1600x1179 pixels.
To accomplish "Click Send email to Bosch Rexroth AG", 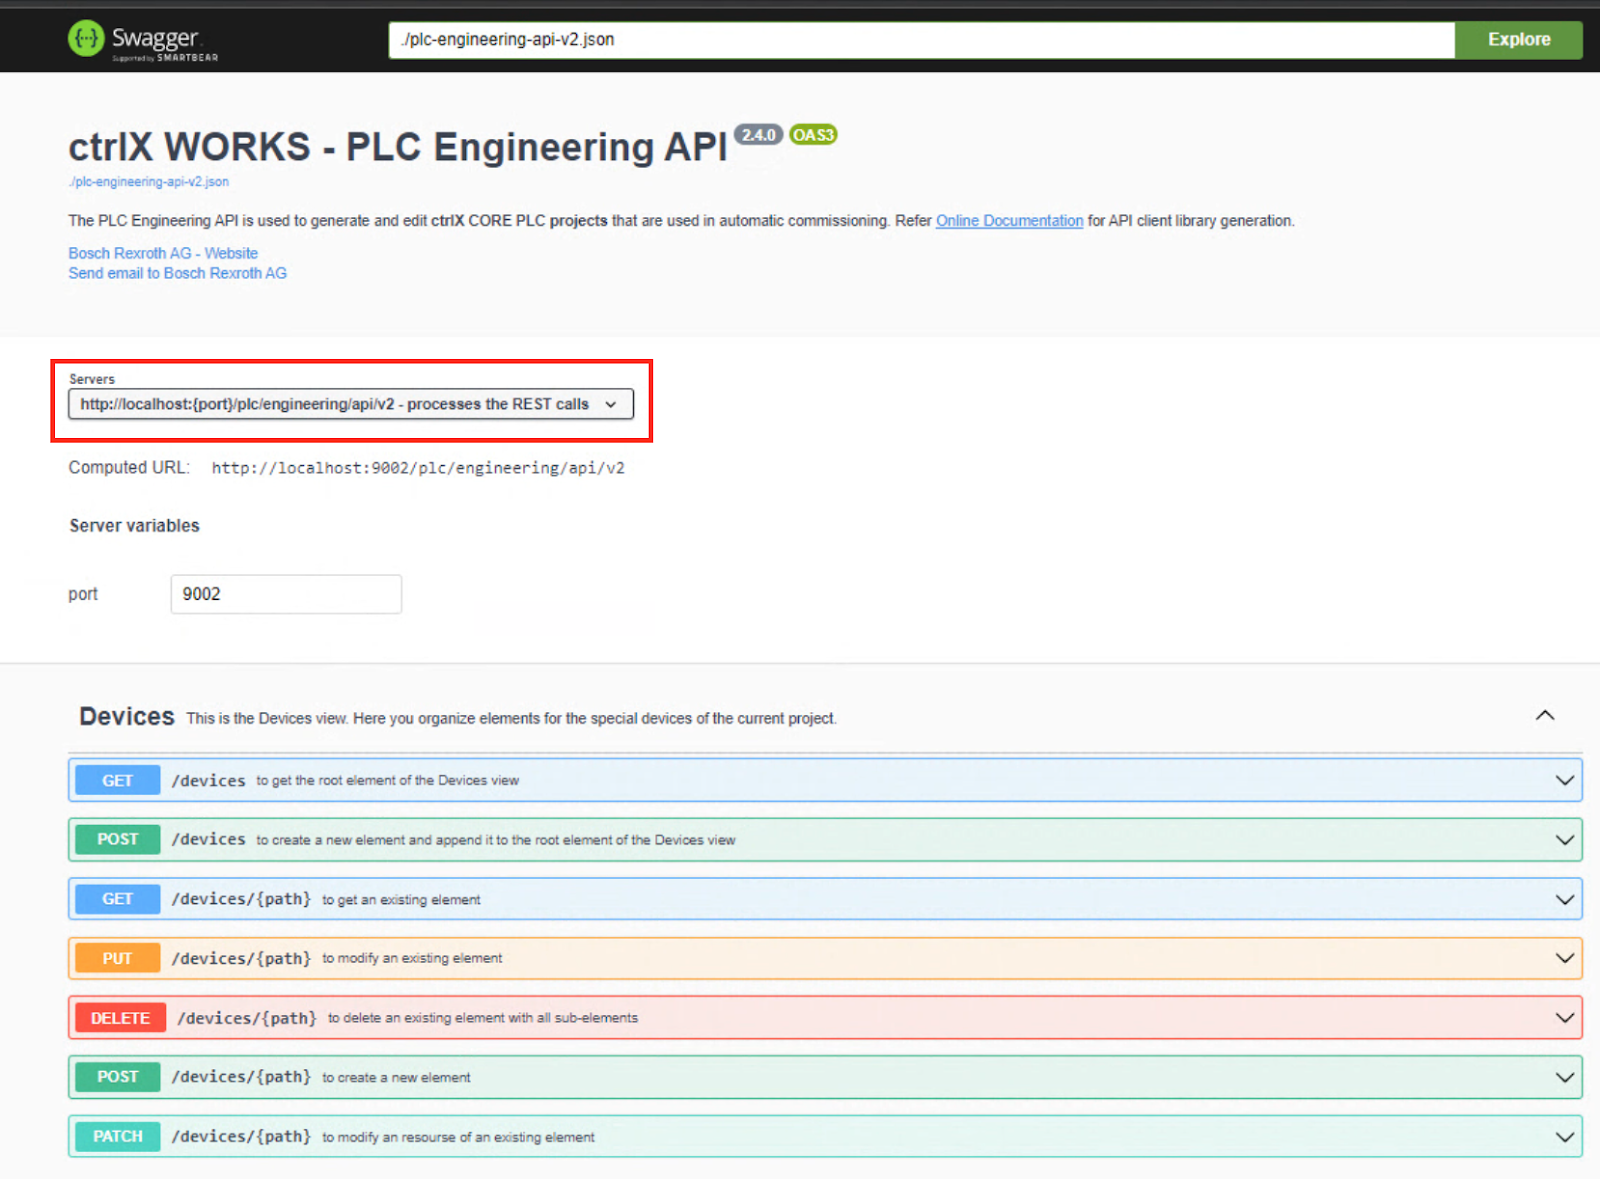I will click(x=177, y=273).
